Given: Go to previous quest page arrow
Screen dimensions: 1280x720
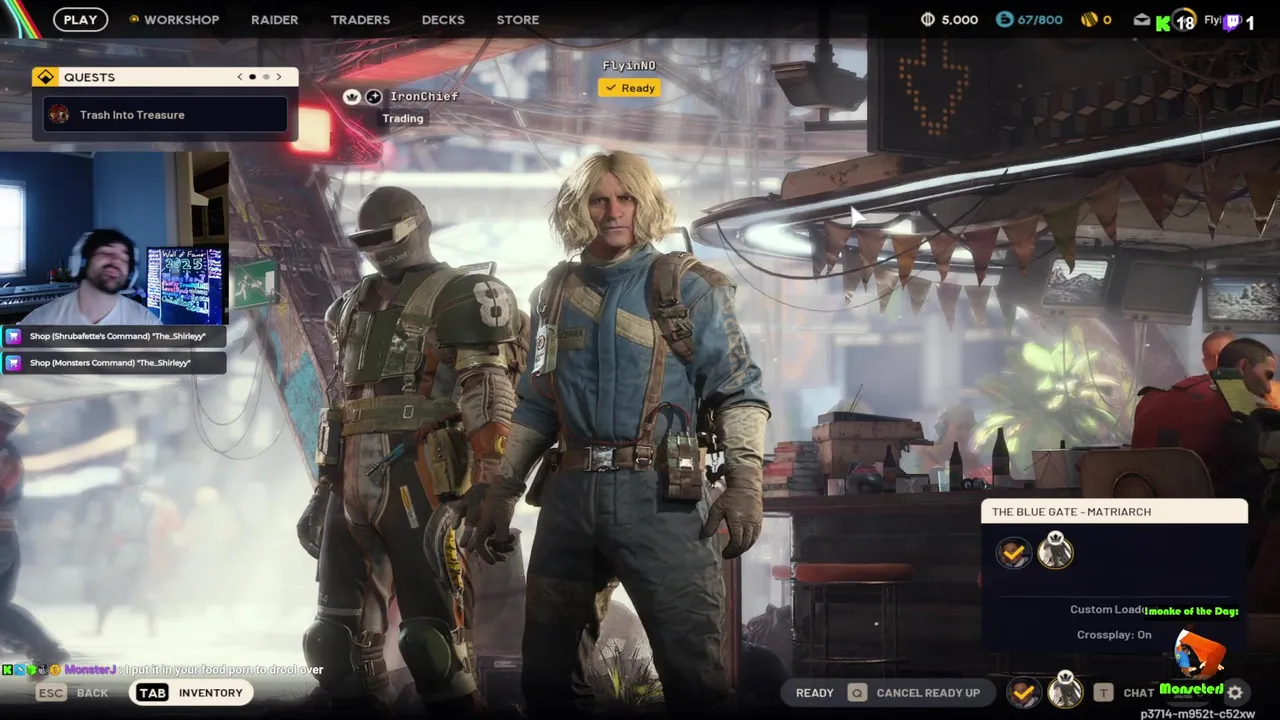Looking at the screenshot, I should pos(239,77).
